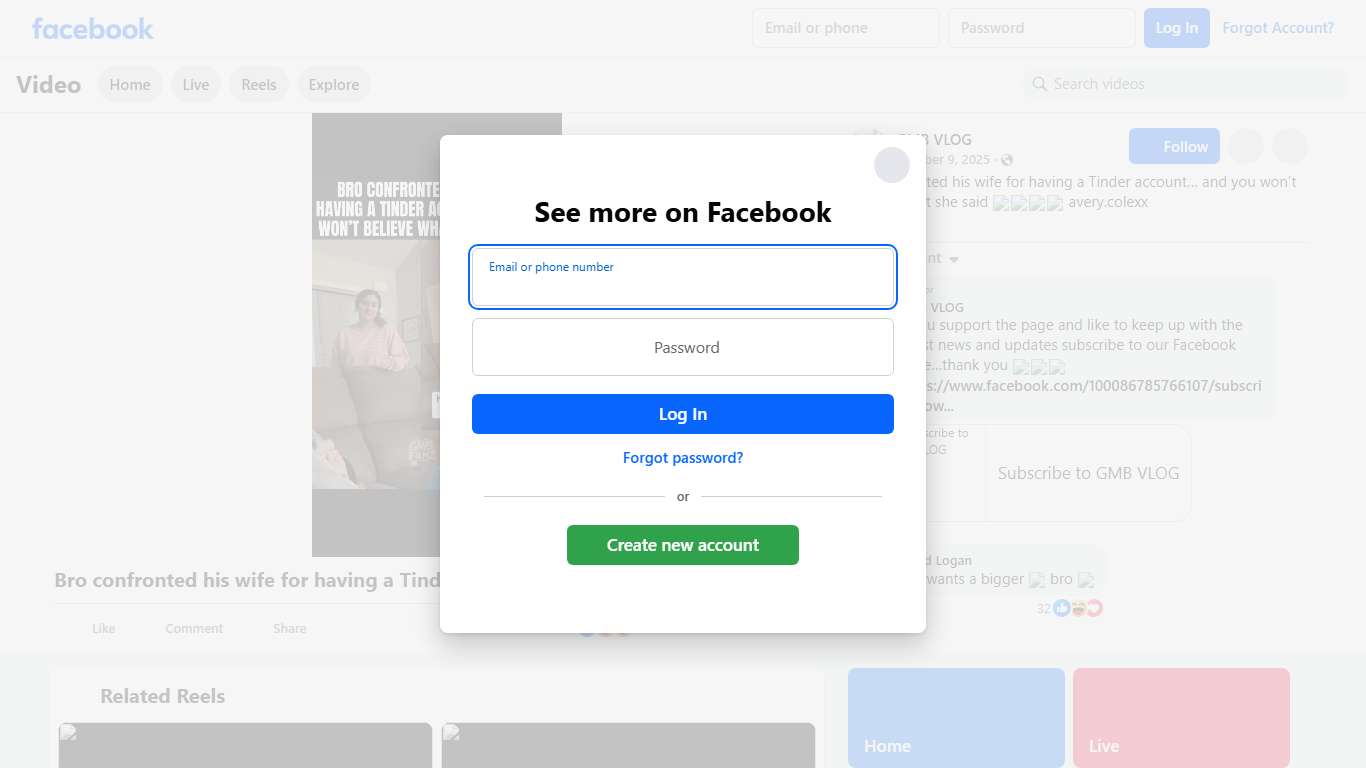Click the reaction emoji icons under Logan's comment

pyautogui.click(x=1078, y=608)
